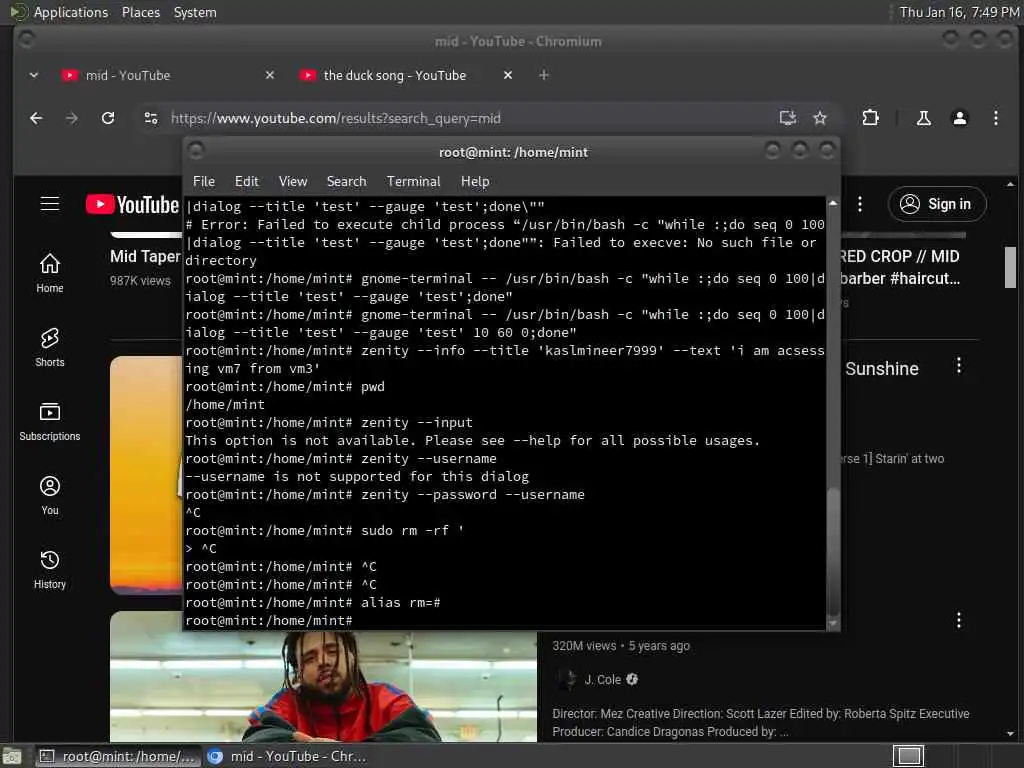Click terminal scrollbar up arrow

[x=833, y=203]
